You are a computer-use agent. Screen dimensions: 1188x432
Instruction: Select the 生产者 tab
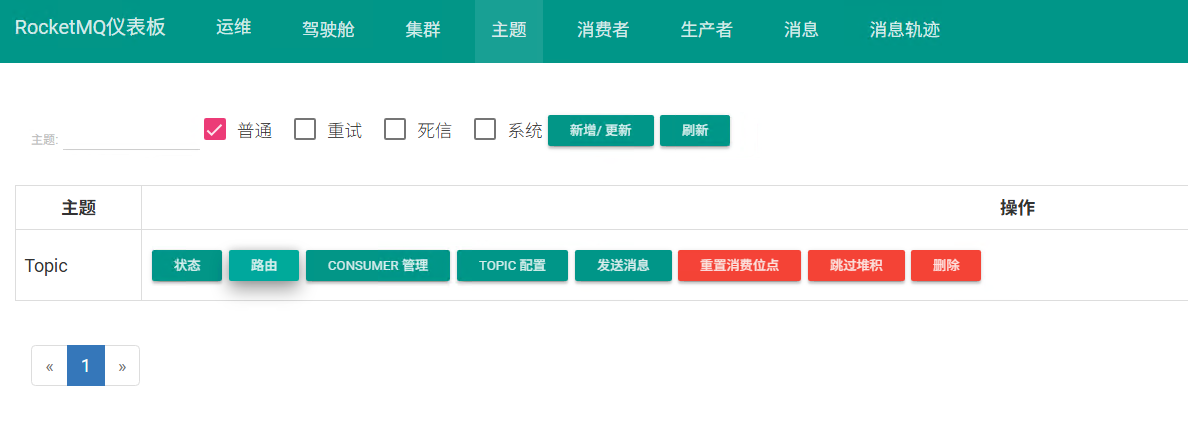pyautogui.click(x=706, y=30)
